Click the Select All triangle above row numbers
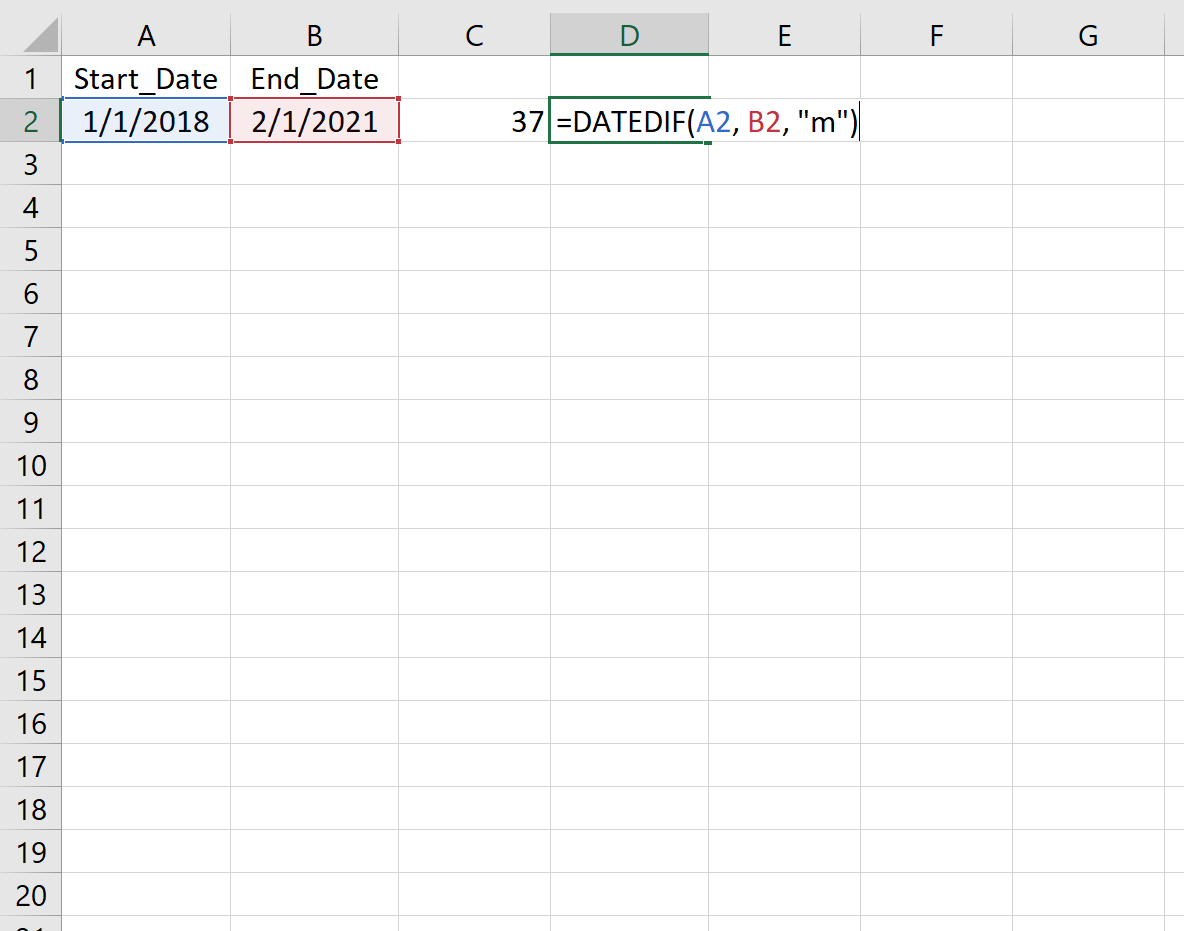Screen dimensions: 1184x931 30,34
